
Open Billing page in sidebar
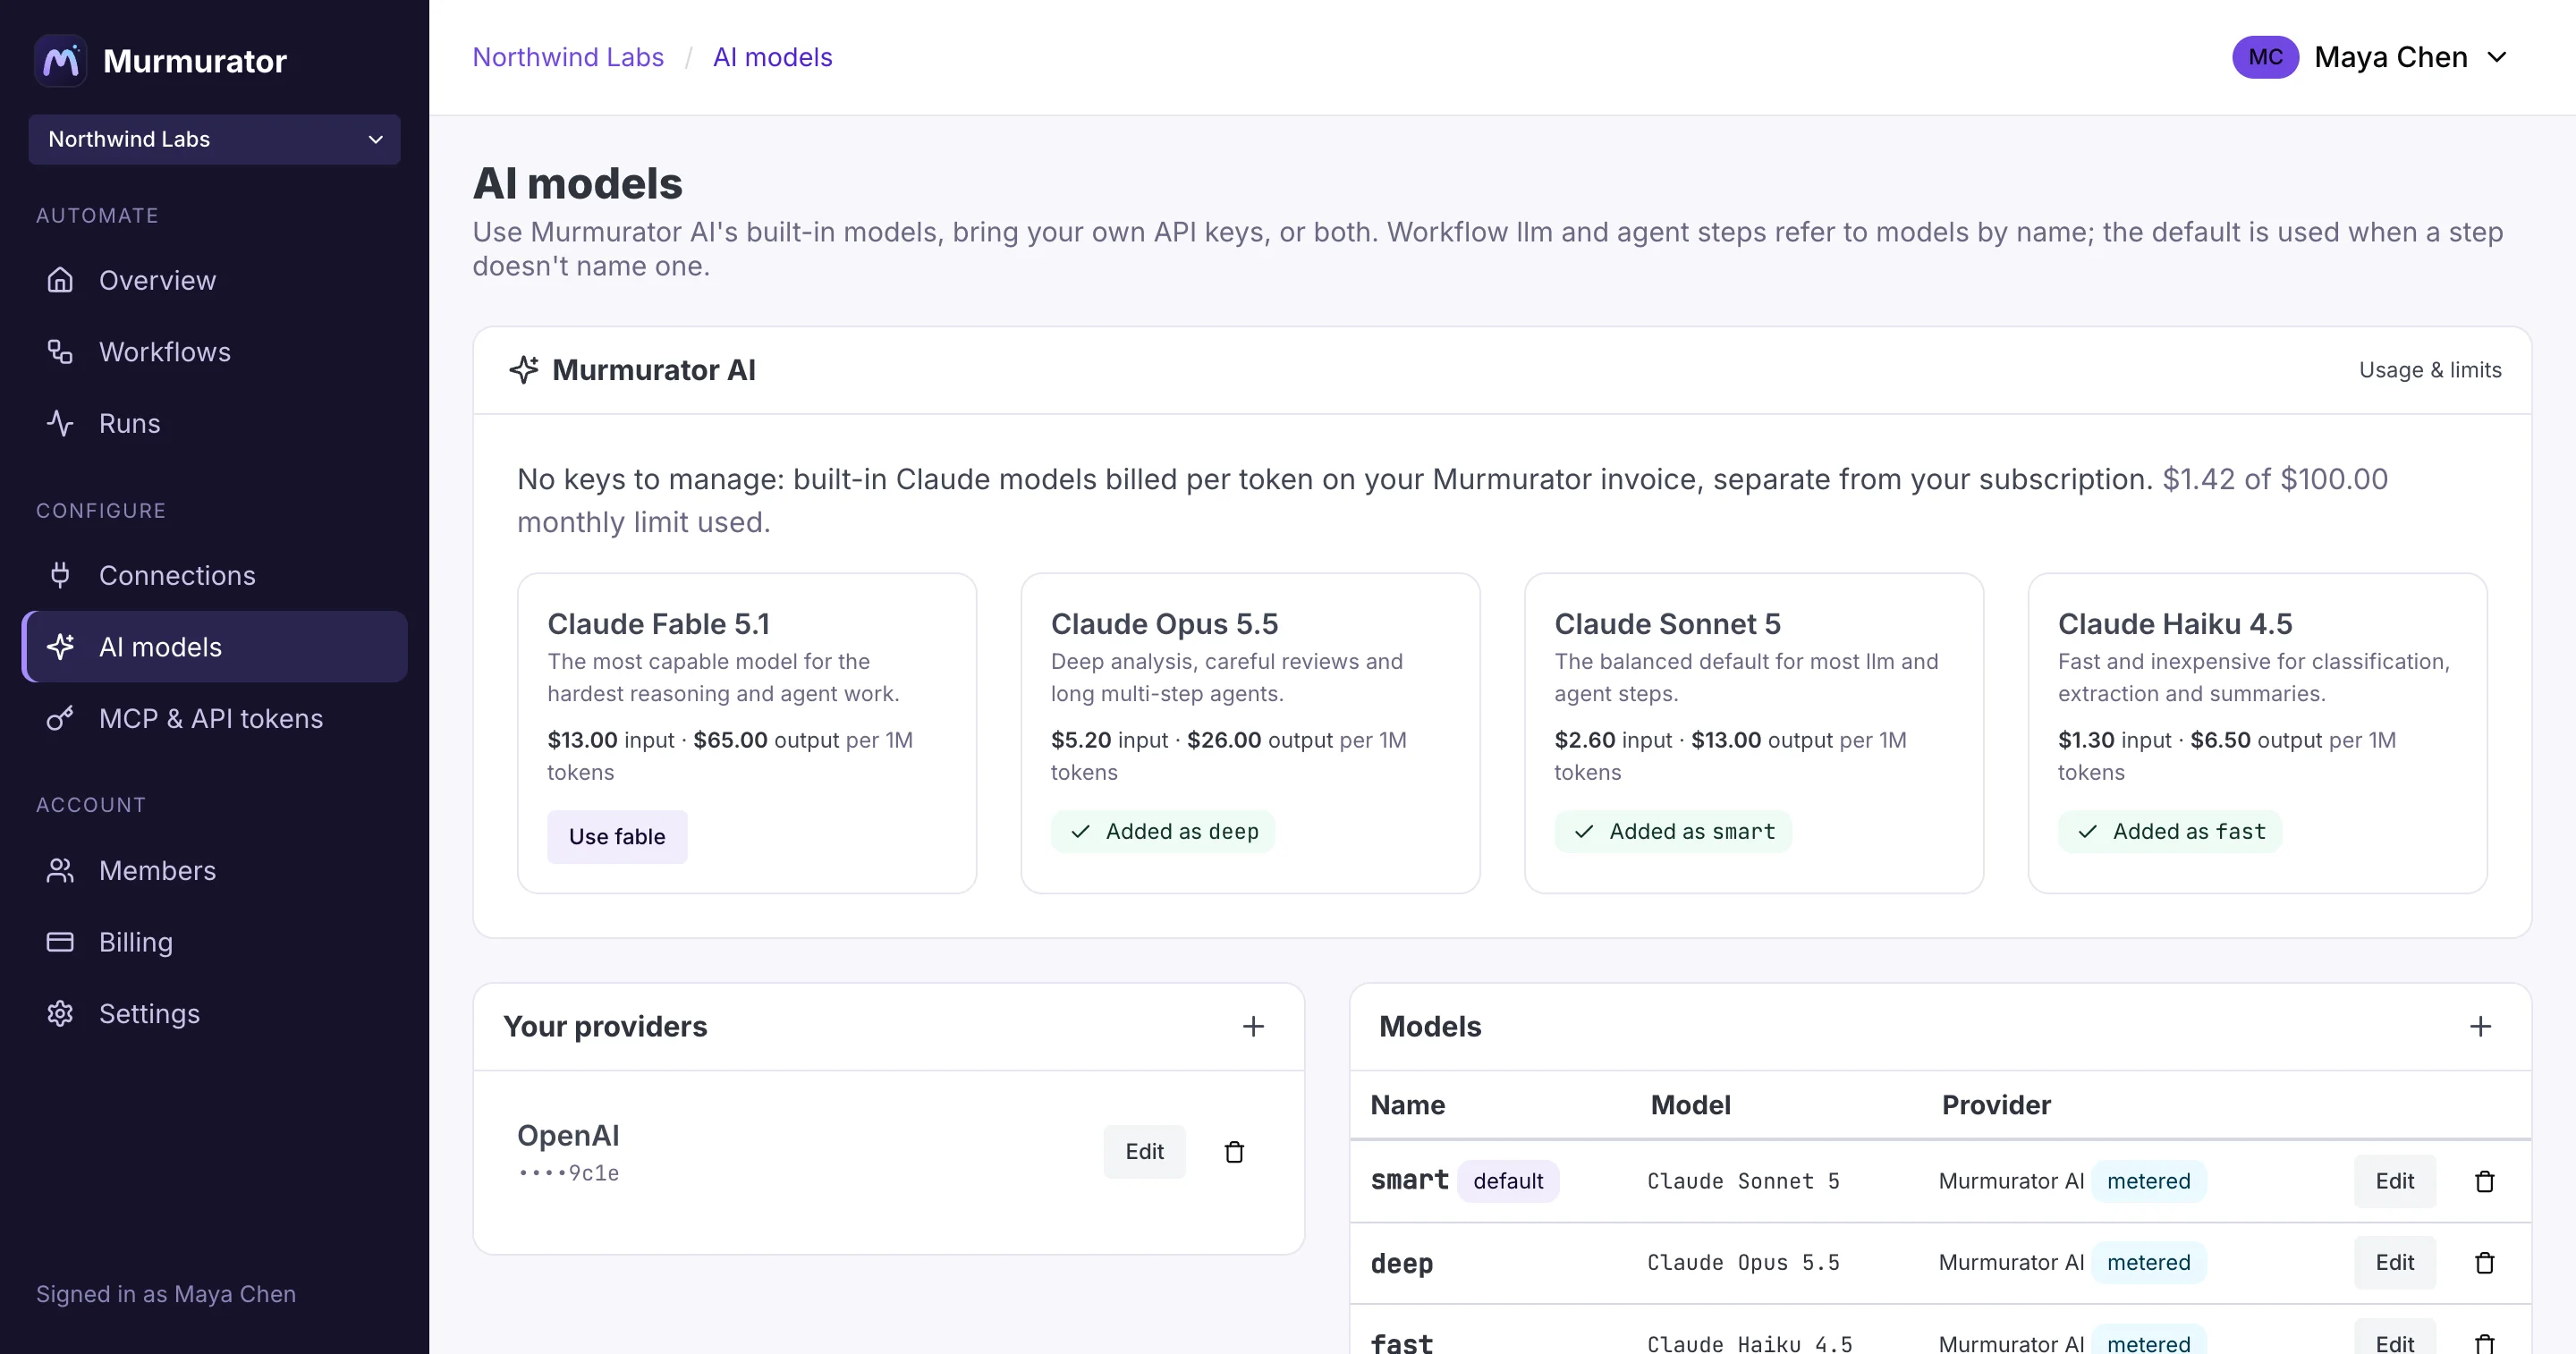(x=214, y=942)
